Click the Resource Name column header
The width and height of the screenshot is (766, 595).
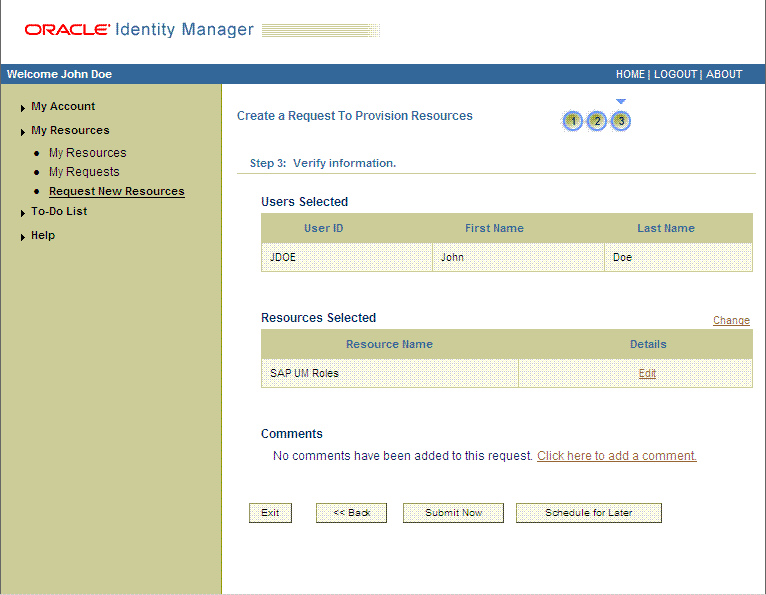click(x=389, y=344)
